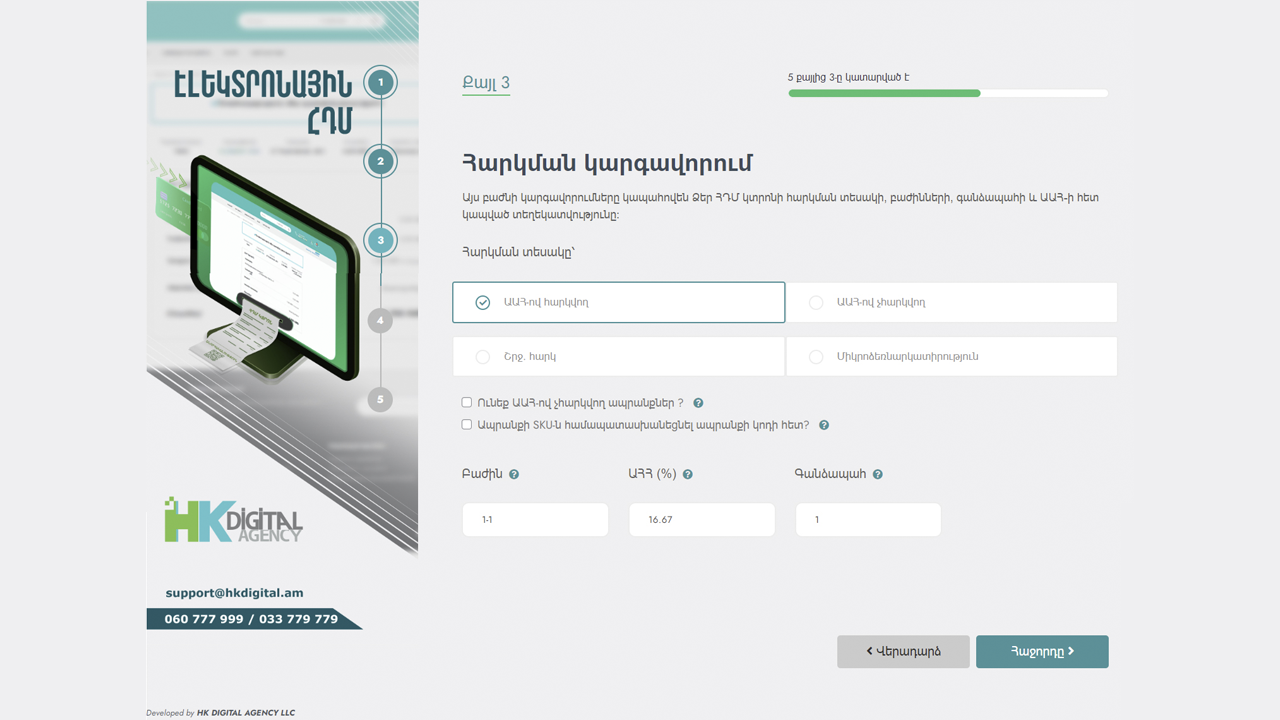Click the HK Digital Agency logo

(233, 520)
